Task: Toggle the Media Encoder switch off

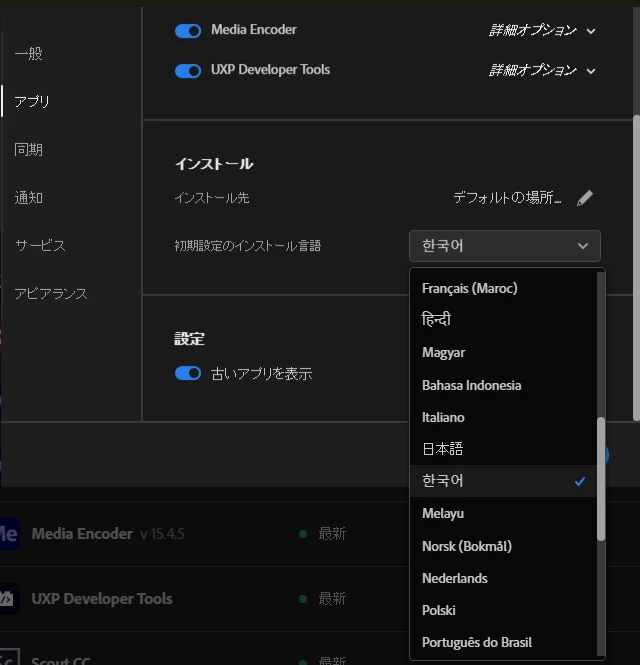Action: pyautogui.click(x=188, y=31)
